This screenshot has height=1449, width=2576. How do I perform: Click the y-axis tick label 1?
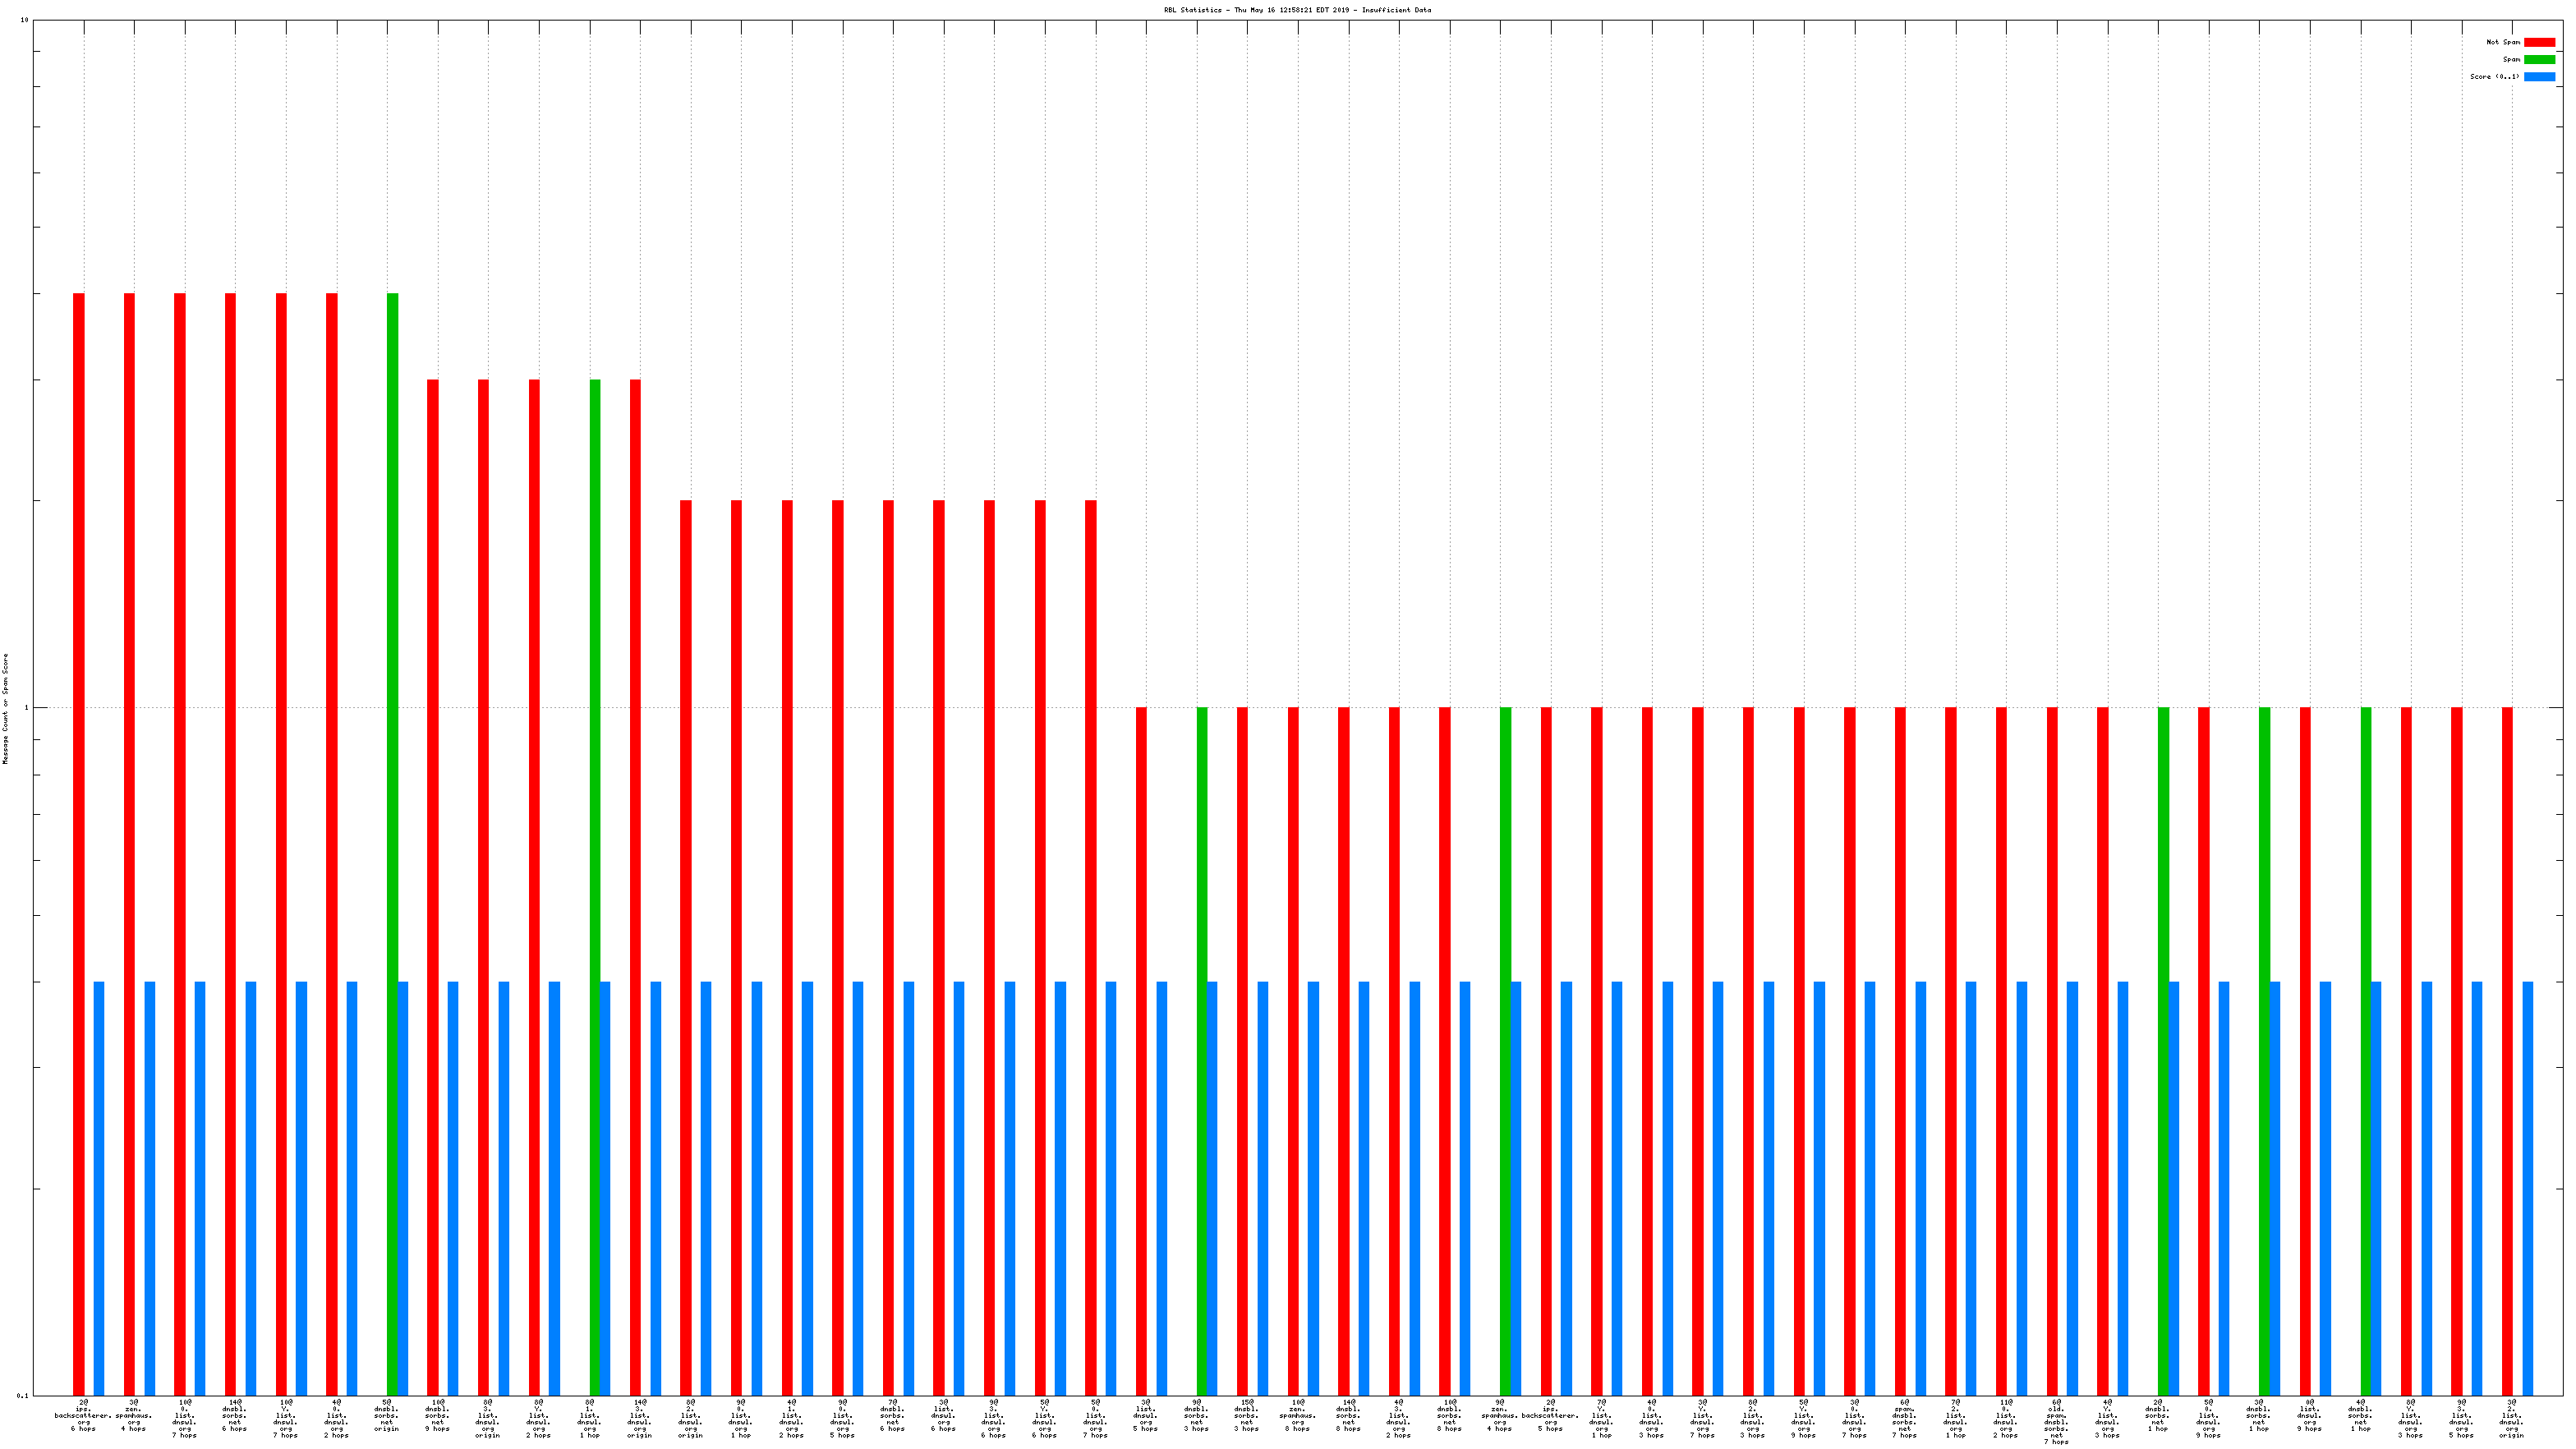[26, 708]
